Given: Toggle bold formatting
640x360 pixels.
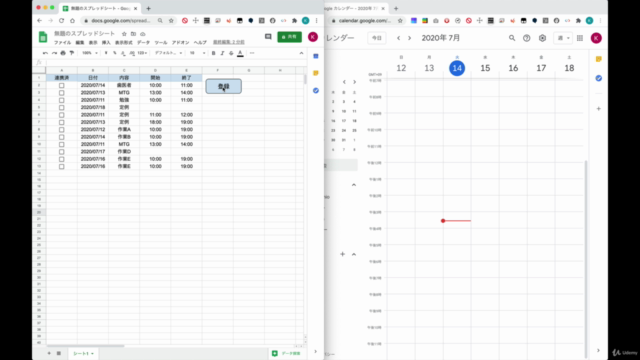Looking at the screenshot, I should [213, 53].
